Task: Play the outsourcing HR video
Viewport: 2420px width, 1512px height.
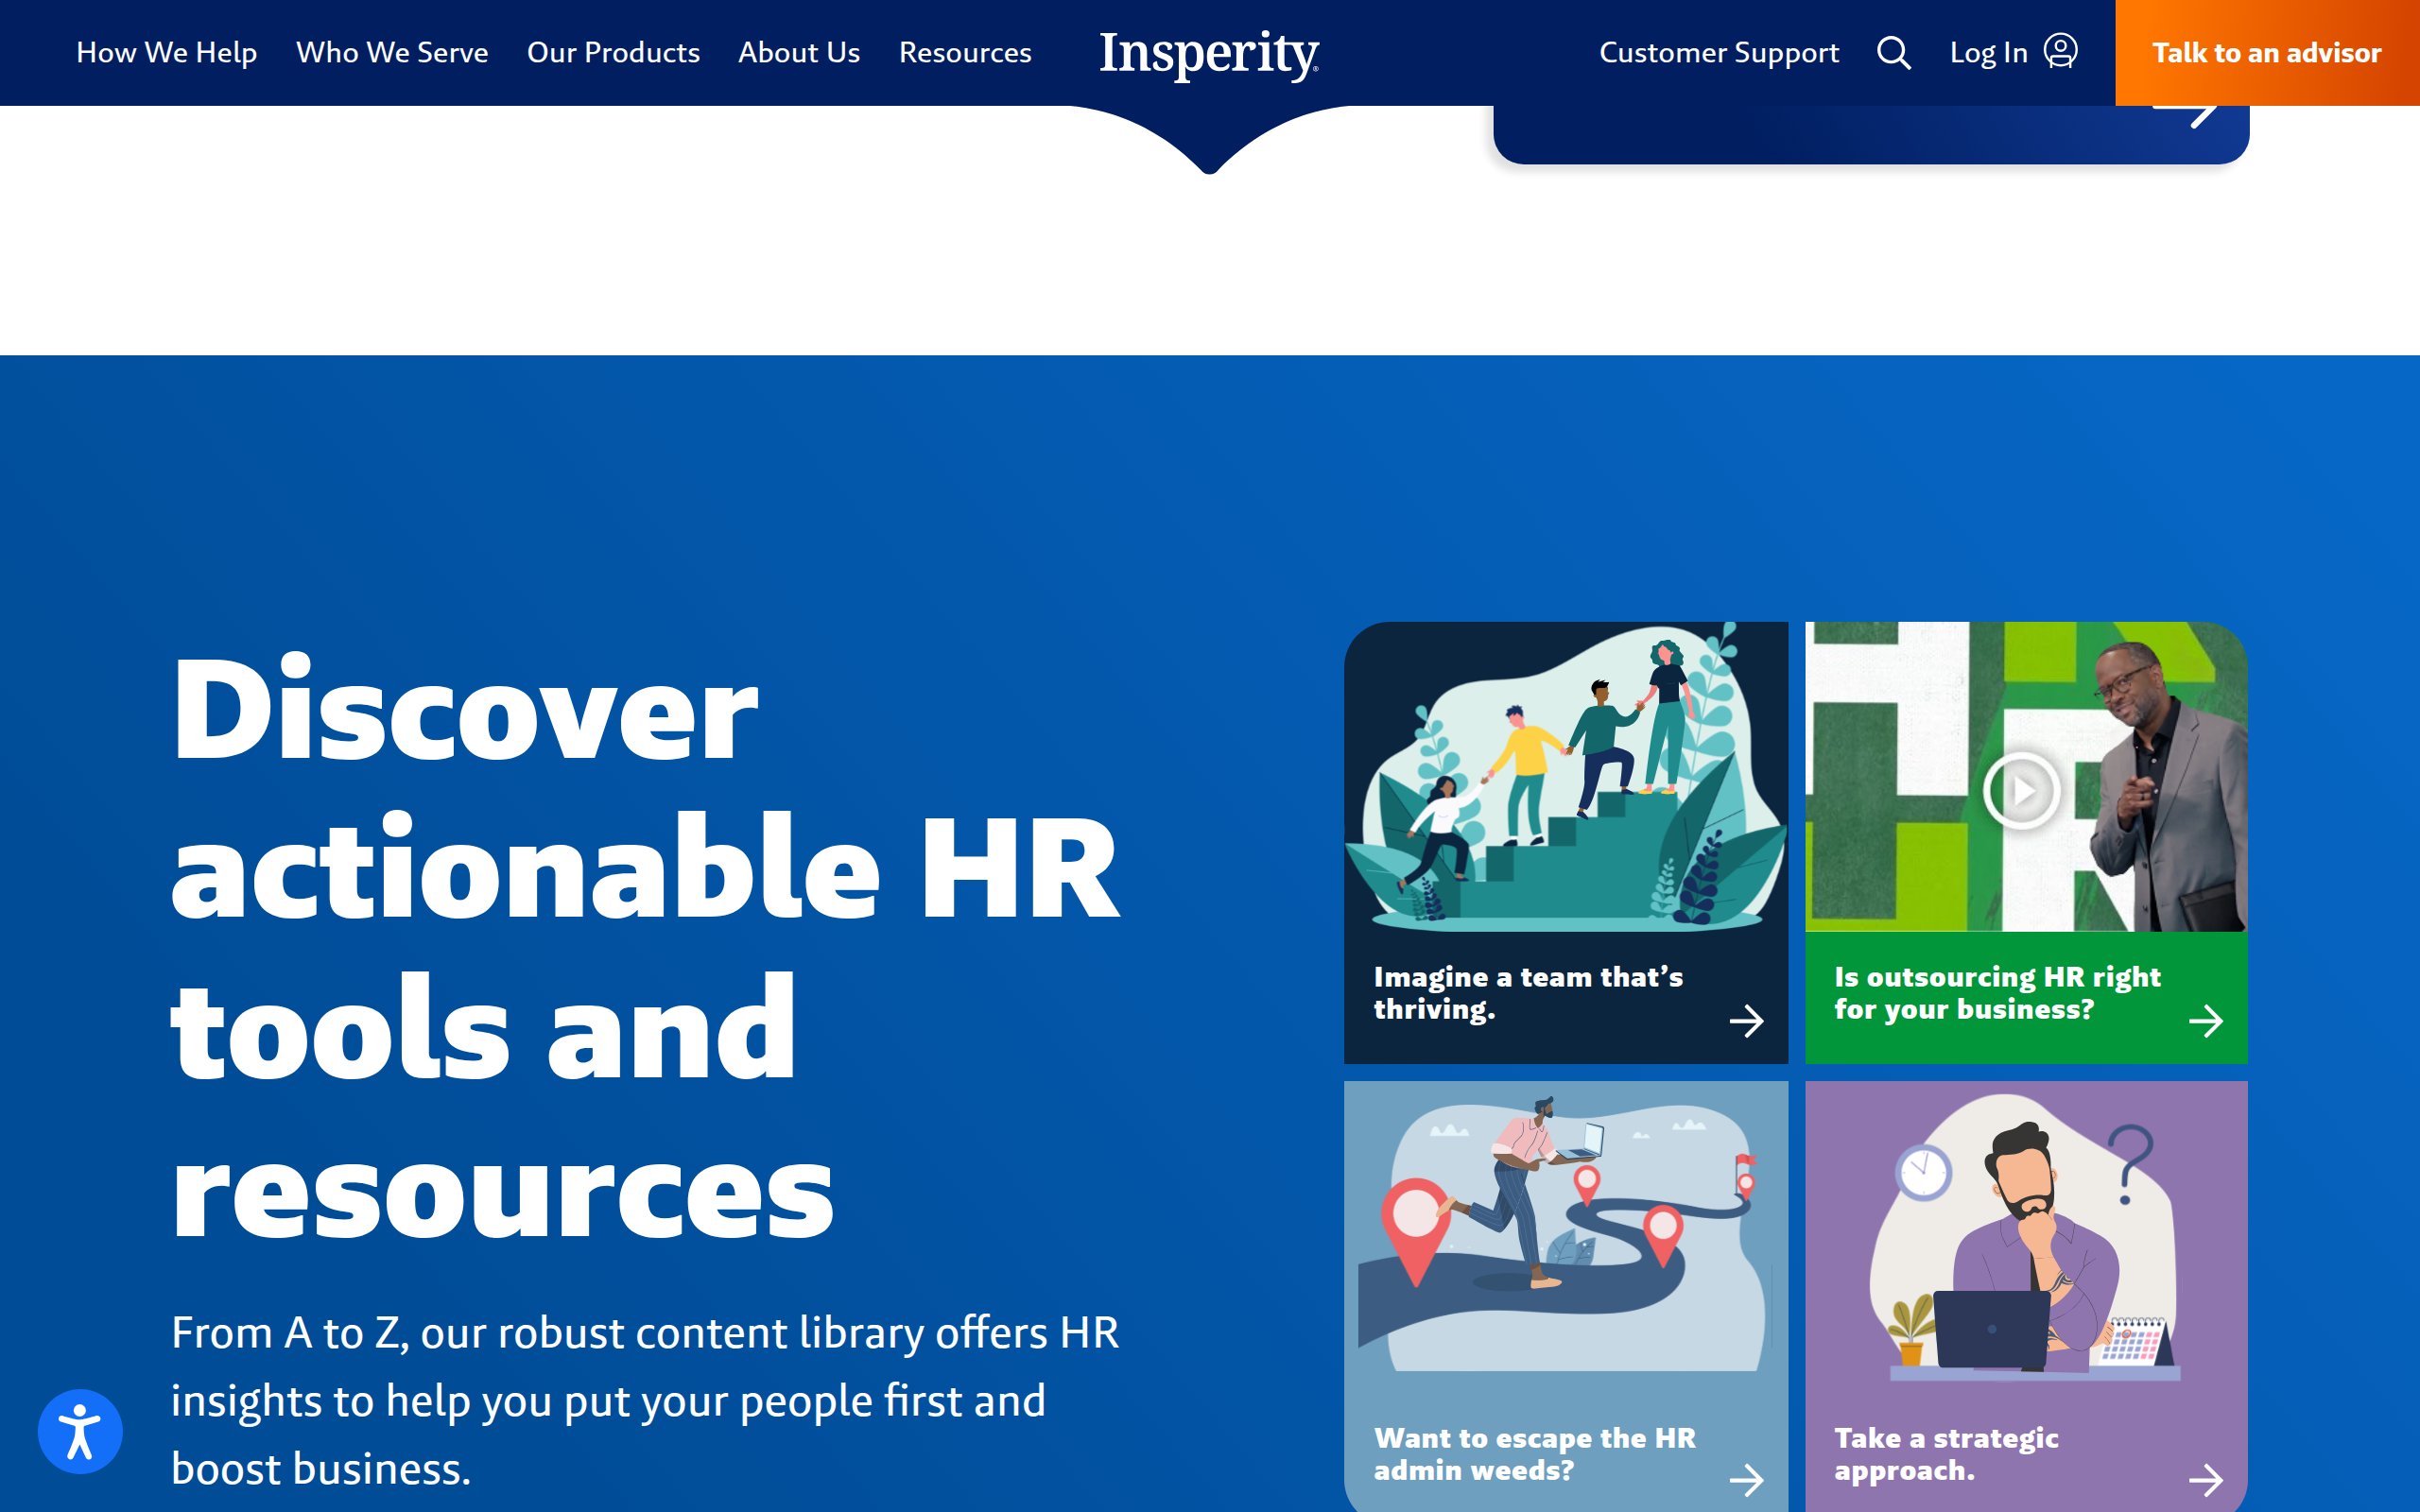Action: coord(2021,790)
